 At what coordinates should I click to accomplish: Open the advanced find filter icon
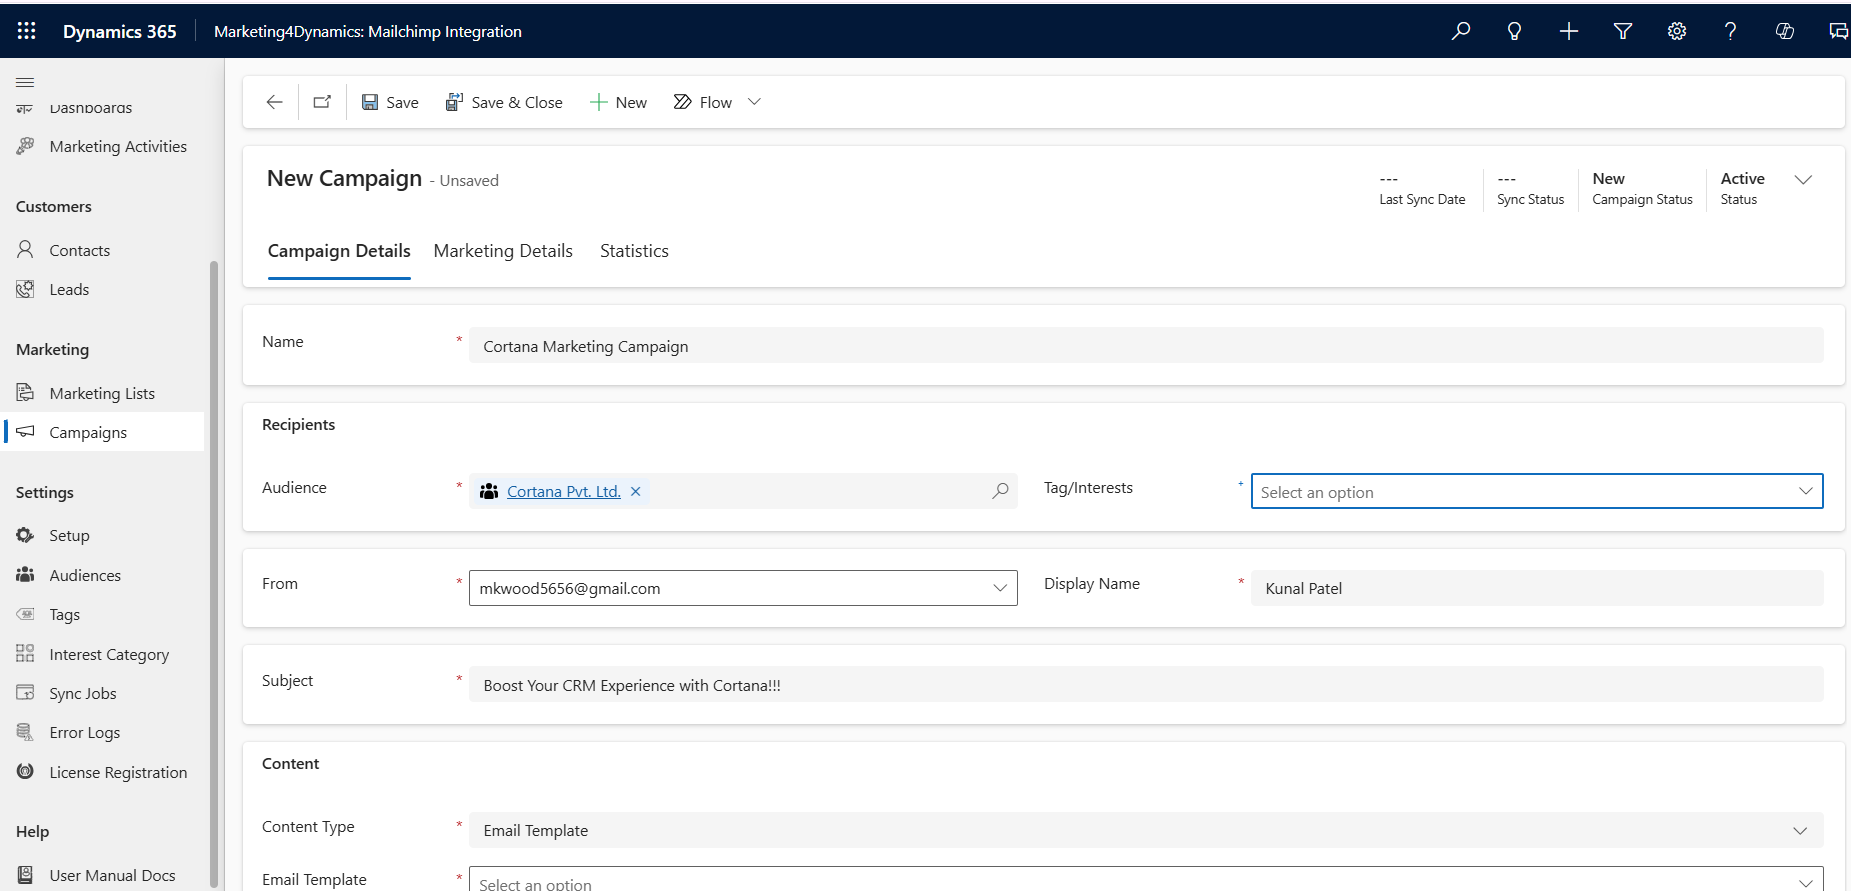1623,31
